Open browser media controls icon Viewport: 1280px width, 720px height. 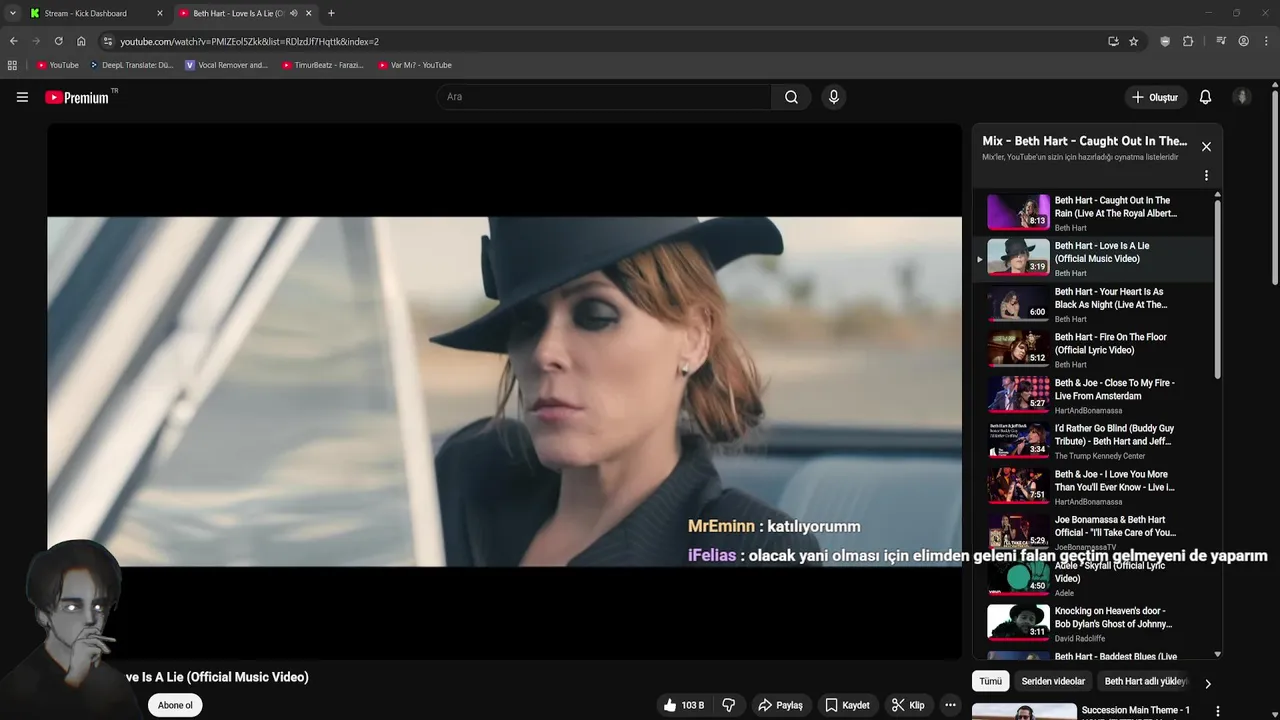tap(1221, 41)
